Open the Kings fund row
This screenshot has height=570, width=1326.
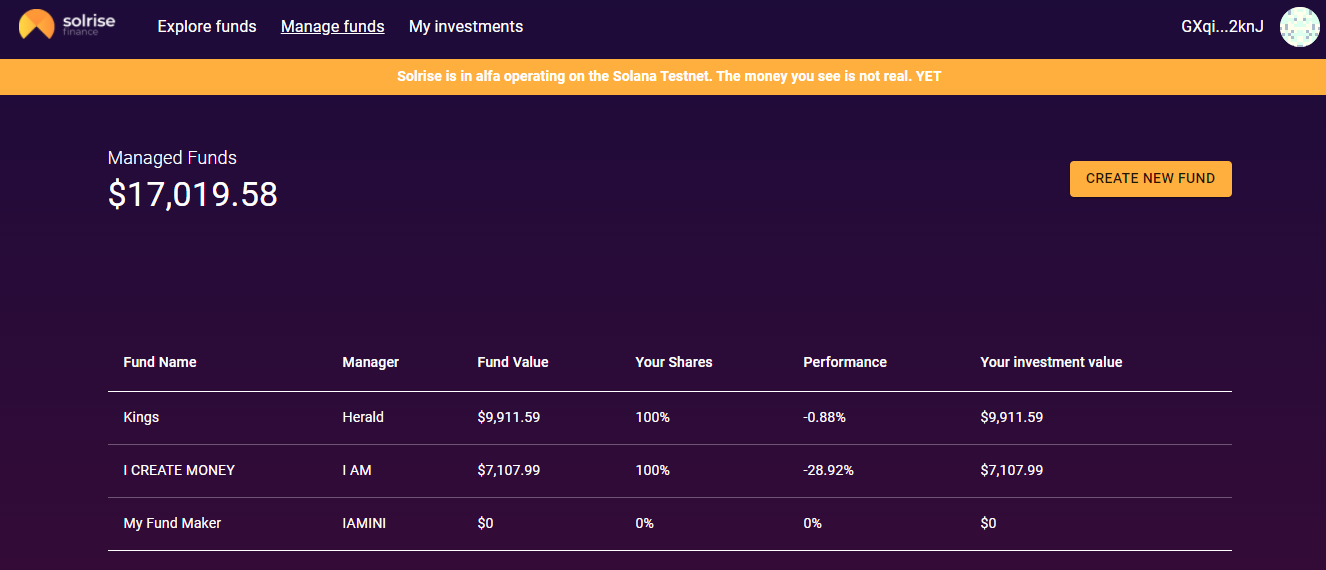point(670,418)
